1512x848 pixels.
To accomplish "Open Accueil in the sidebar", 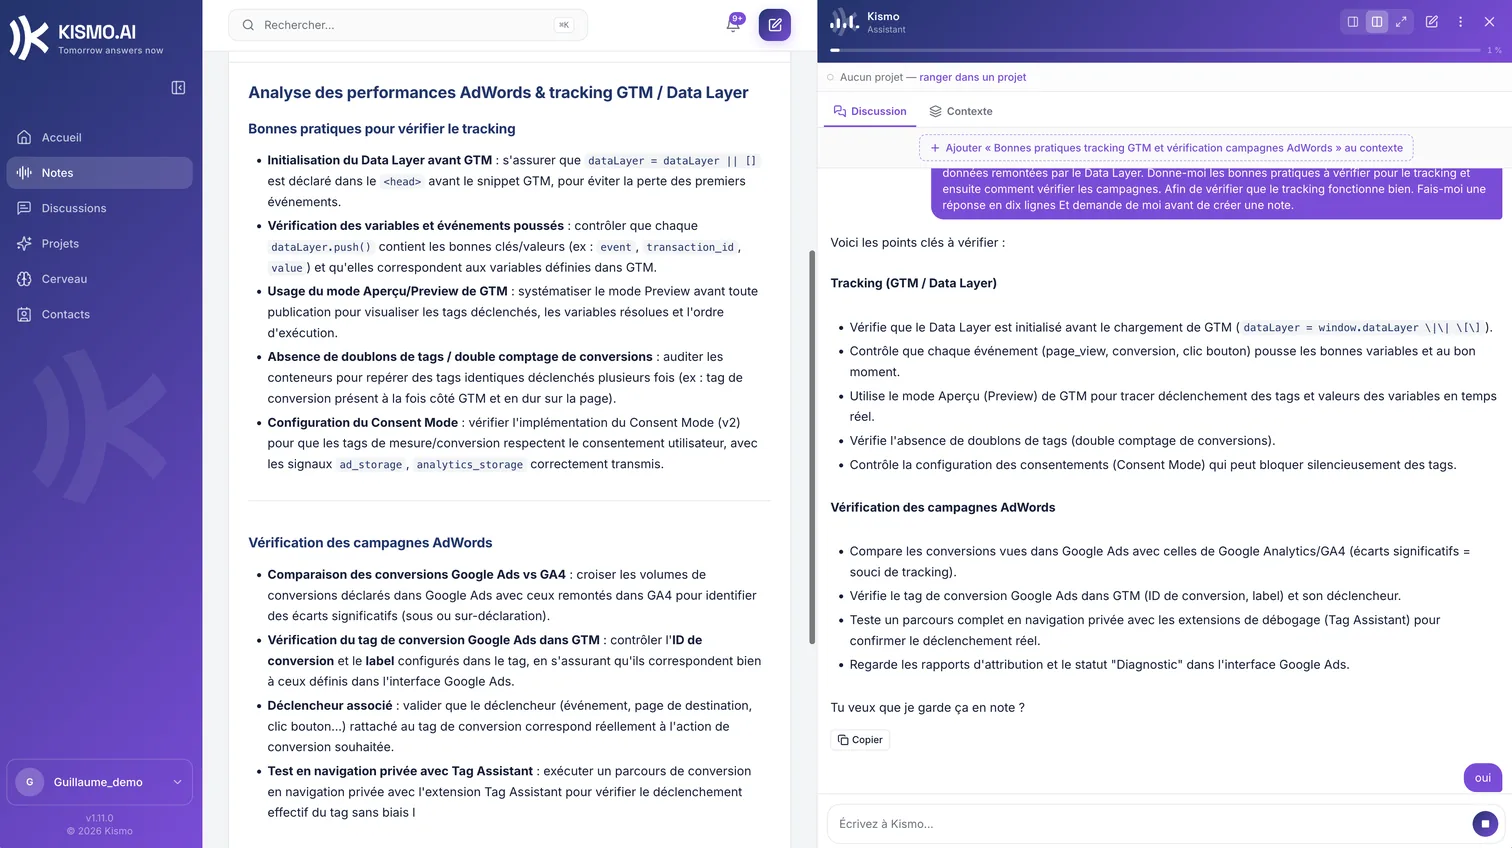I will pos(99,137).
